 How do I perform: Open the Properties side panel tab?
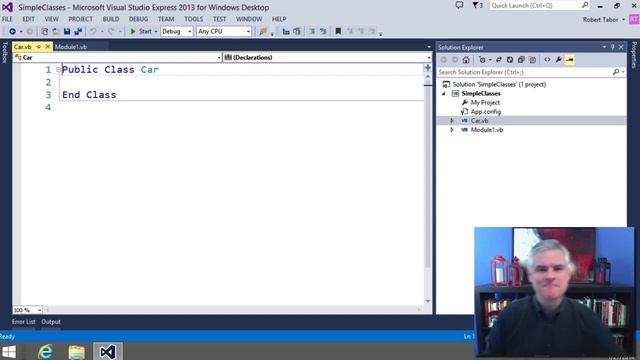[634, 55]
